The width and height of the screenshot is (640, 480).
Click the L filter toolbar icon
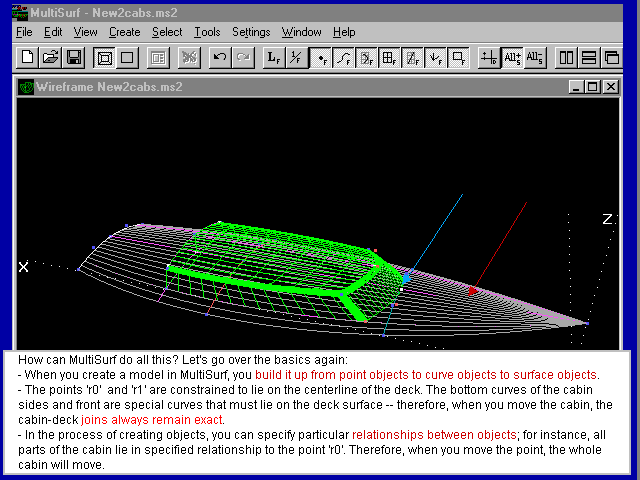coord(274,58)
